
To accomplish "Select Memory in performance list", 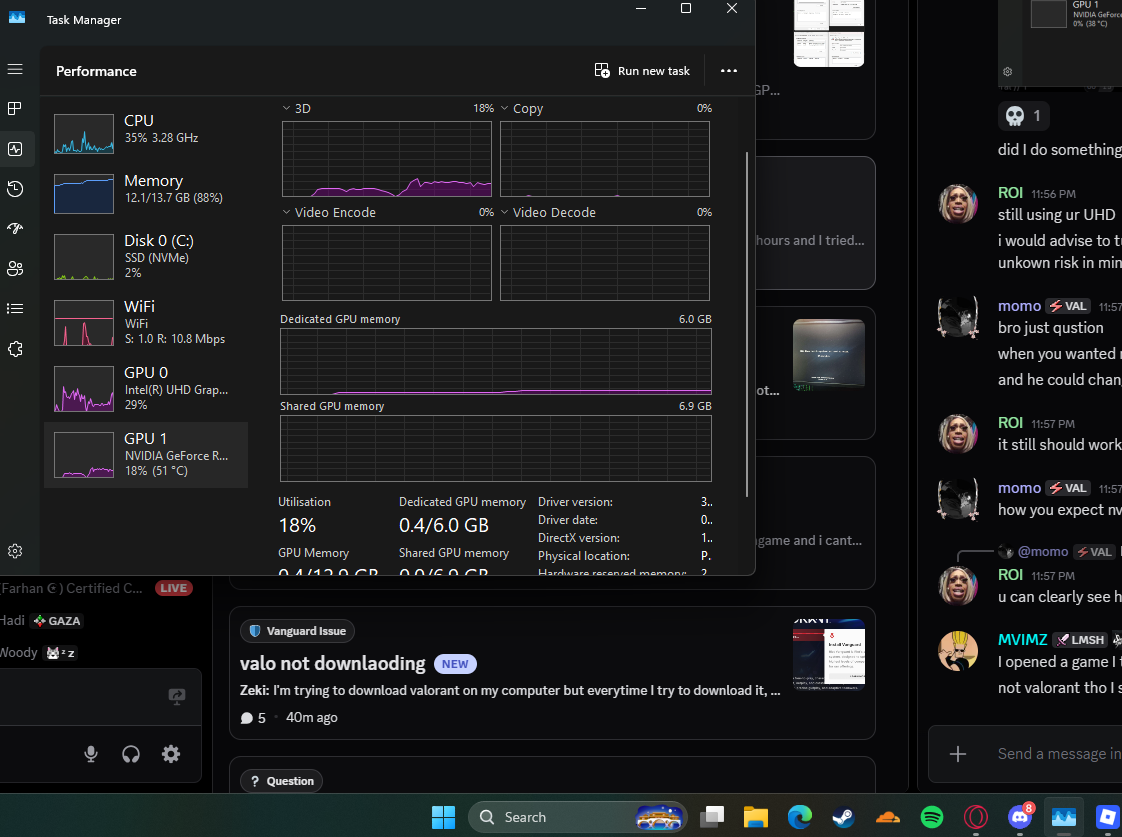I will (146, 194).
